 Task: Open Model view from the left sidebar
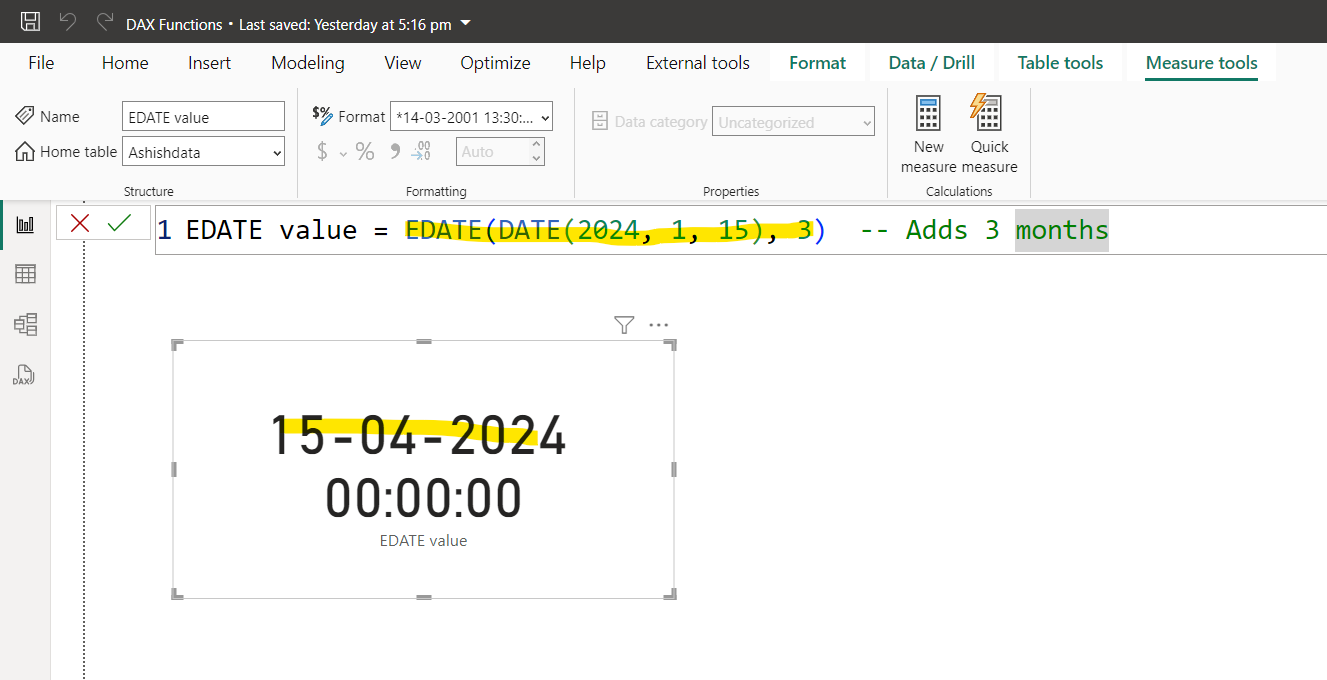tap(25, 323)
